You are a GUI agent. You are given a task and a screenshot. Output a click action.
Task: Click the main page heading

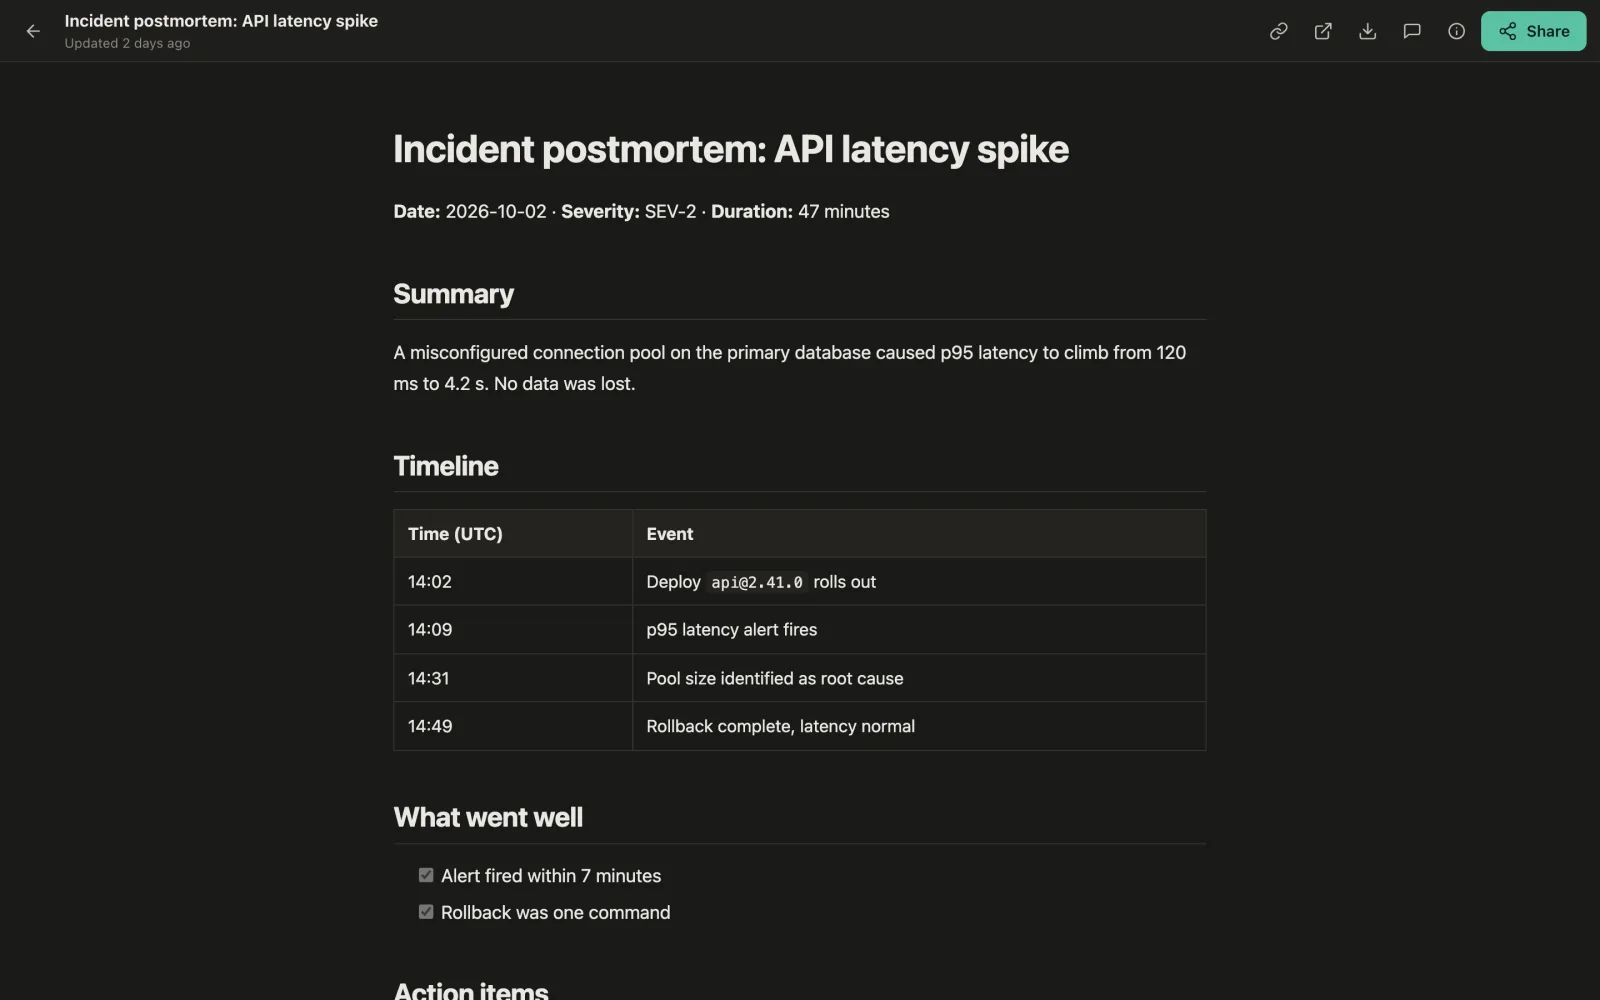point(731,149)
